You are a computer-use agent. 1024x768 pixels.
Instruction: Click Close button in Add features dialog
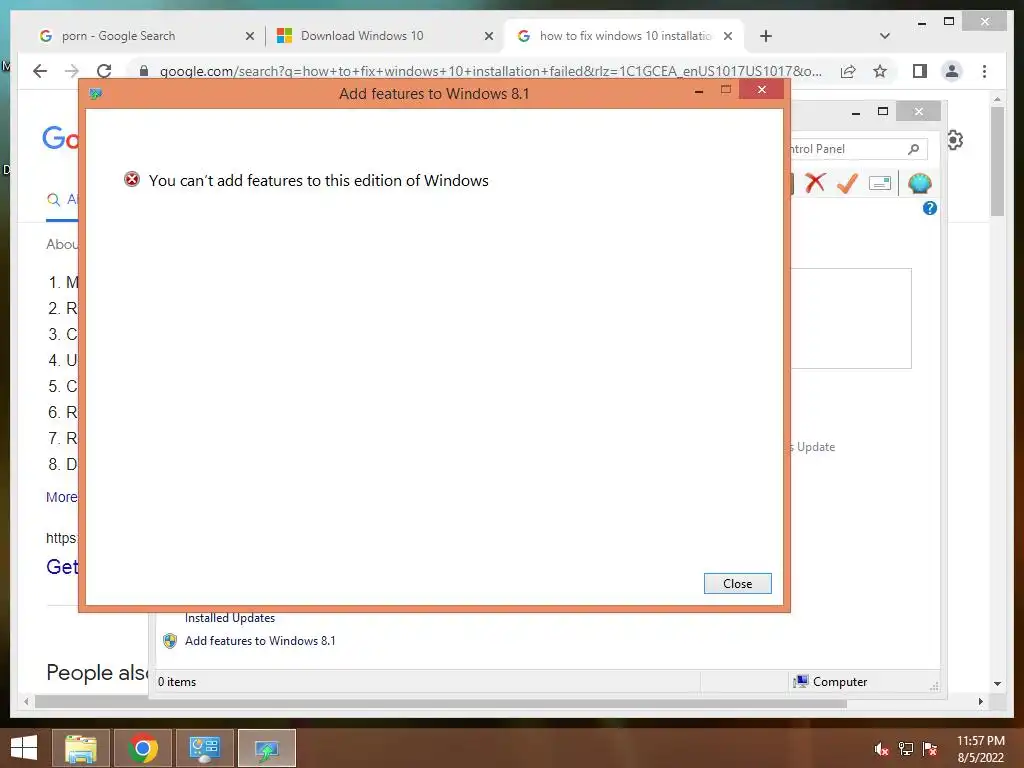(x=737, y=583)
